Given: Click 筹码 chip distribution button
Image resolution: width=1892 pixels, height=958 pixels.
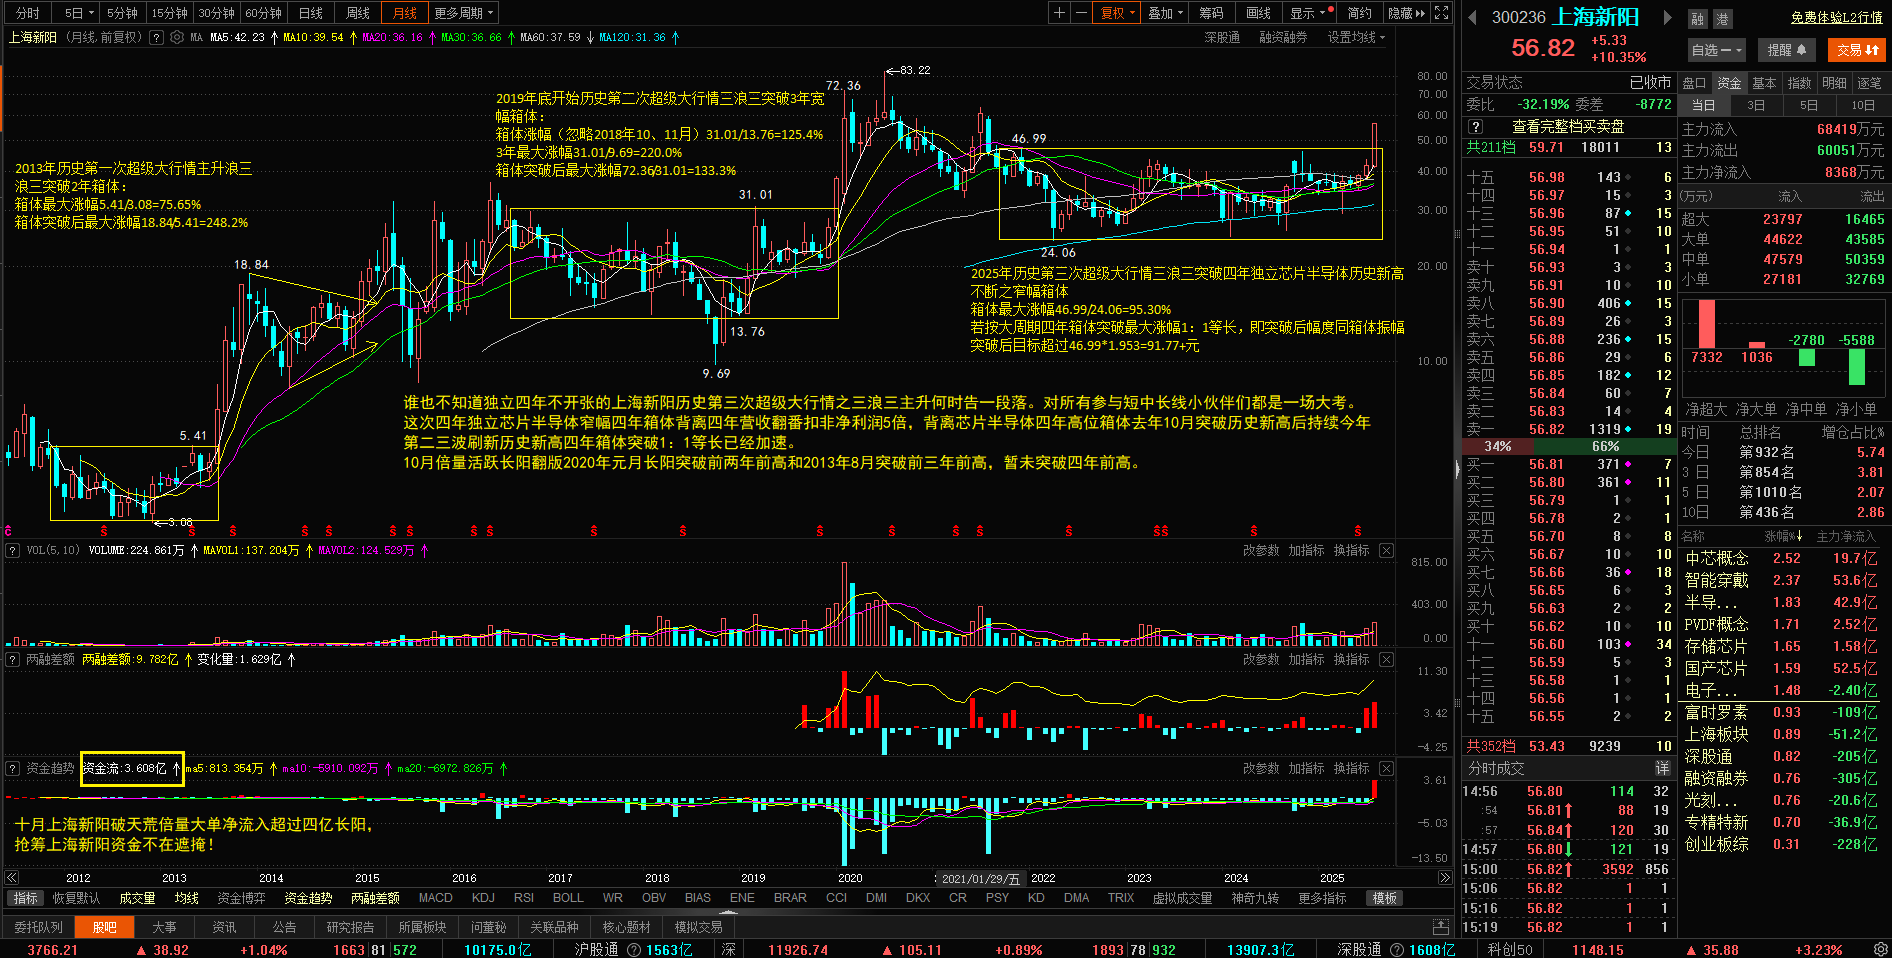Looking at the screenshot, I should click(x=1211, y=13).
